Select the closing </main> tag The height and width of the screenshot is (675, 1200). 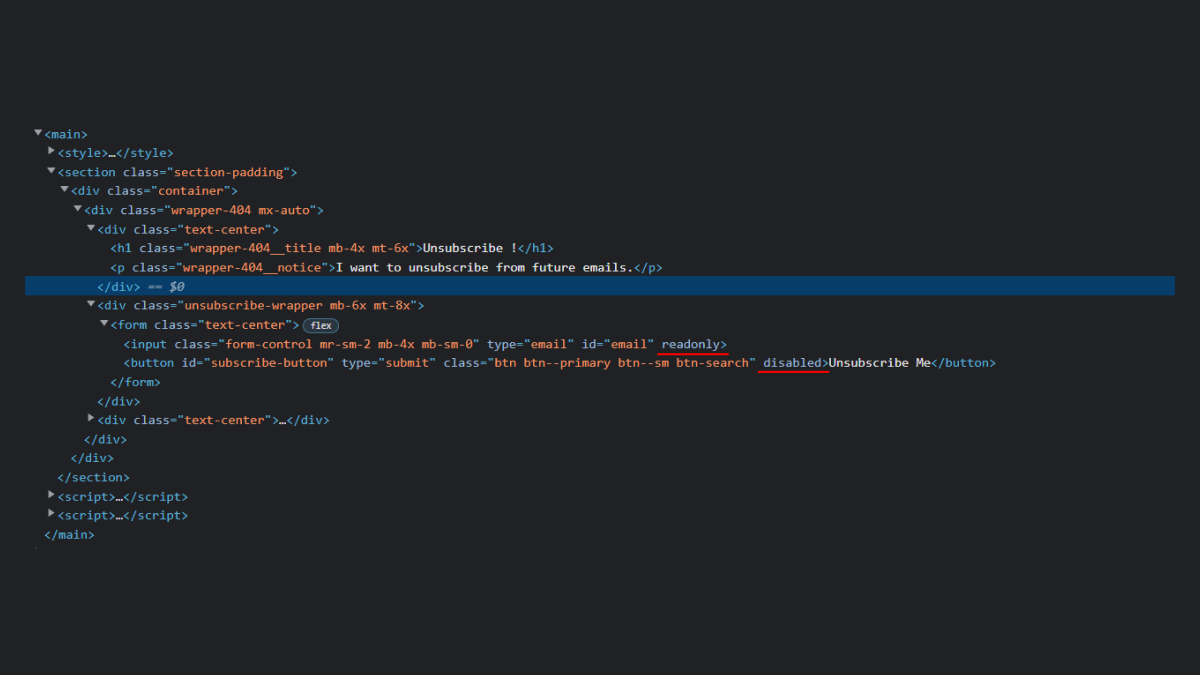coord(69,535)
